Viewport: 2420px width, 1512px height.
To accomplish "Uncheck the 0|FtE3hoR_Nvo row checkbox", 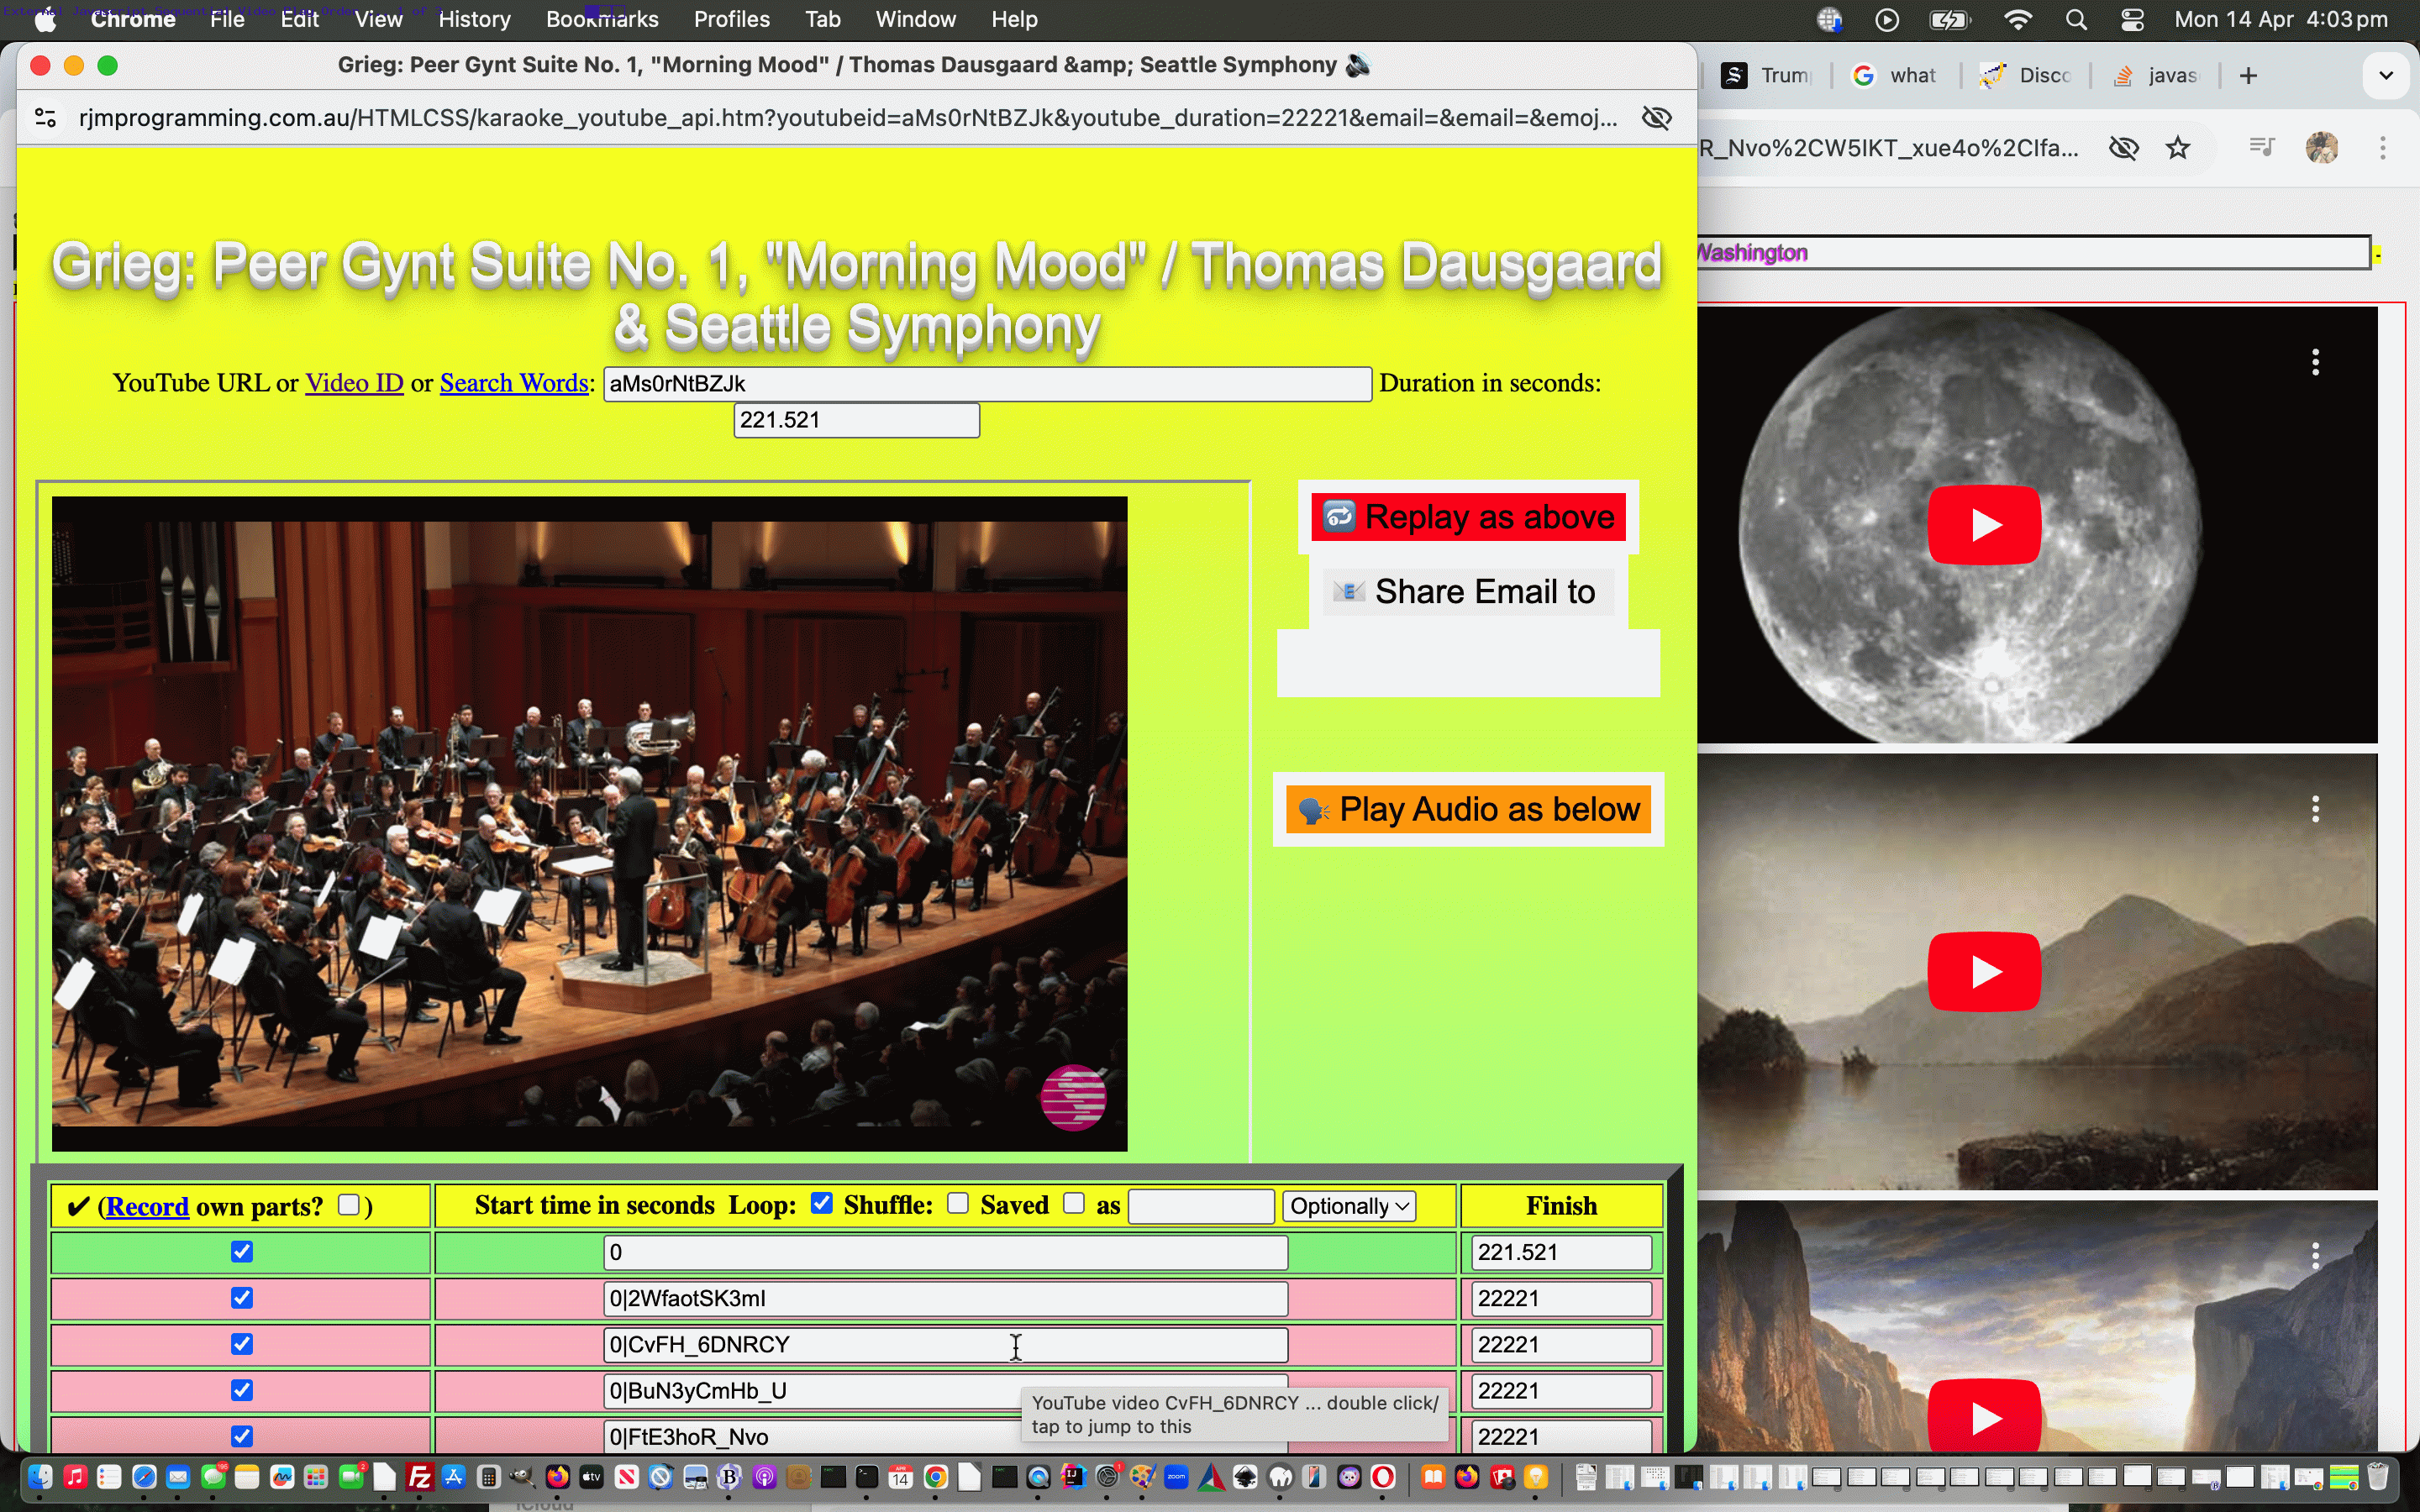I will [242, 1436].
